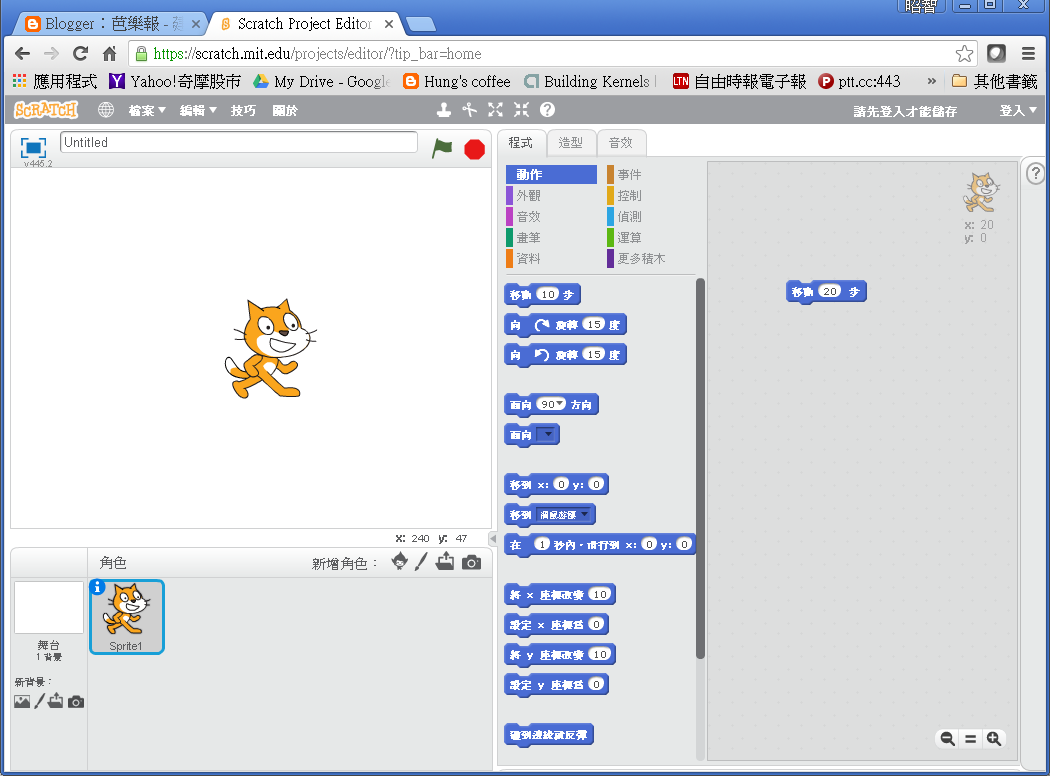This screenshot has height=776, width=1050.
Task: Collapse the stage with the small arrow
Action: [x=493, y=538]
